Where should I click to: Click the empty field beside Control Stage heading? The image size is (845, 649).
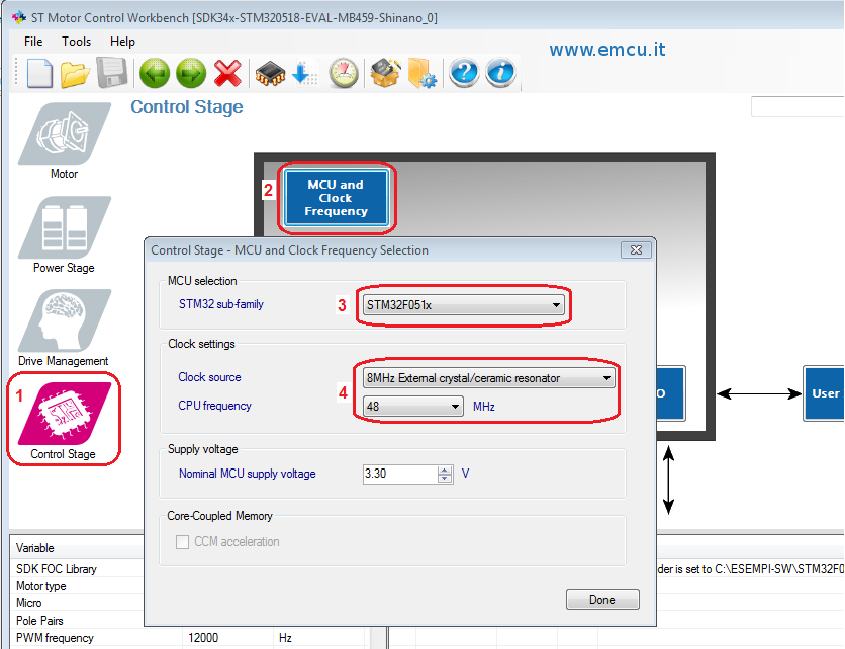(798, 107)
